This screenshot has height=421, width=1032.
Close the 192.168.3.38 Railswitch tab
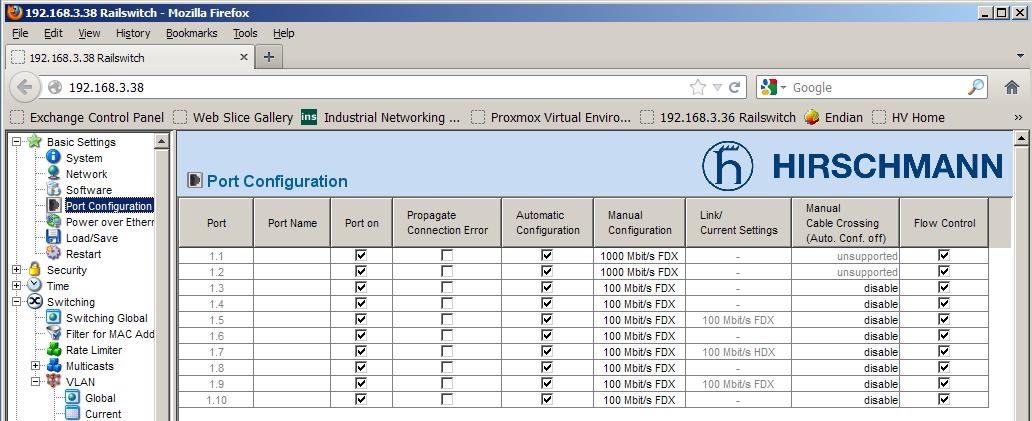[244, 57]
